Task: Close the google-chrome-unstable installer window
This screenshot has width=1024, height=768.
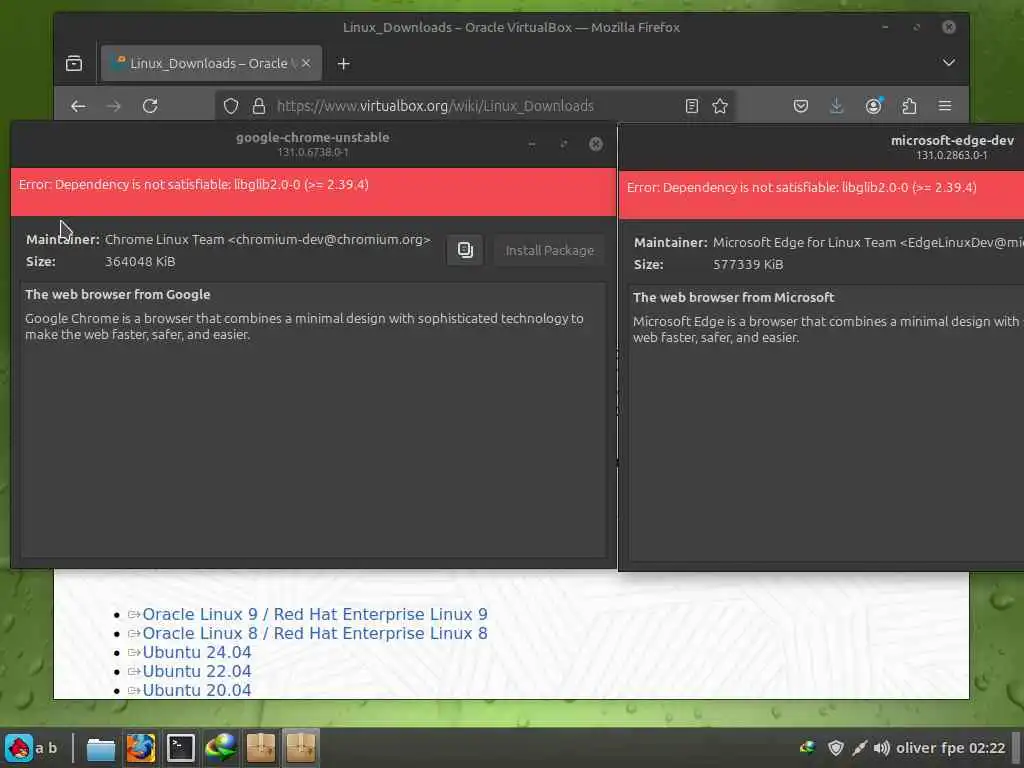Action: coord(596,144)
